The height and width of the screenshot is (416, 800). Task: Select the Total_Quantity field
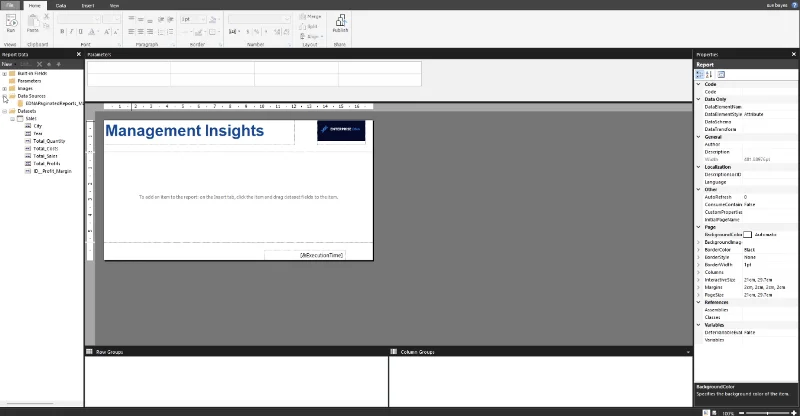(x=49, y=141)
